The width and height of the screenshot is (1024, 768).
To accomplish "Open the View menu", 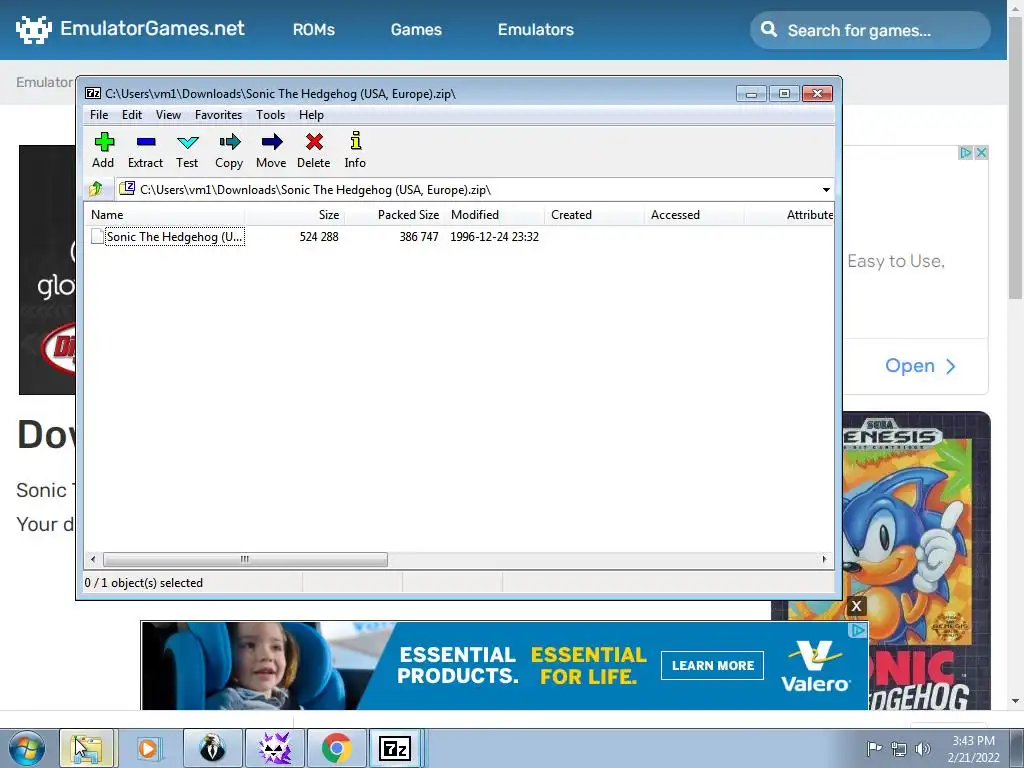I will click(168, 115).
